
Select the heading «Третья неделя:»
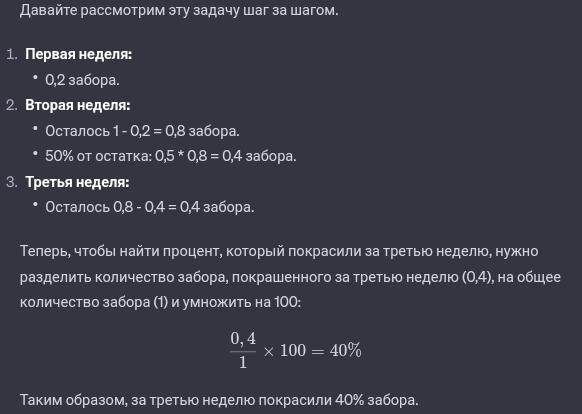(77, 182)
